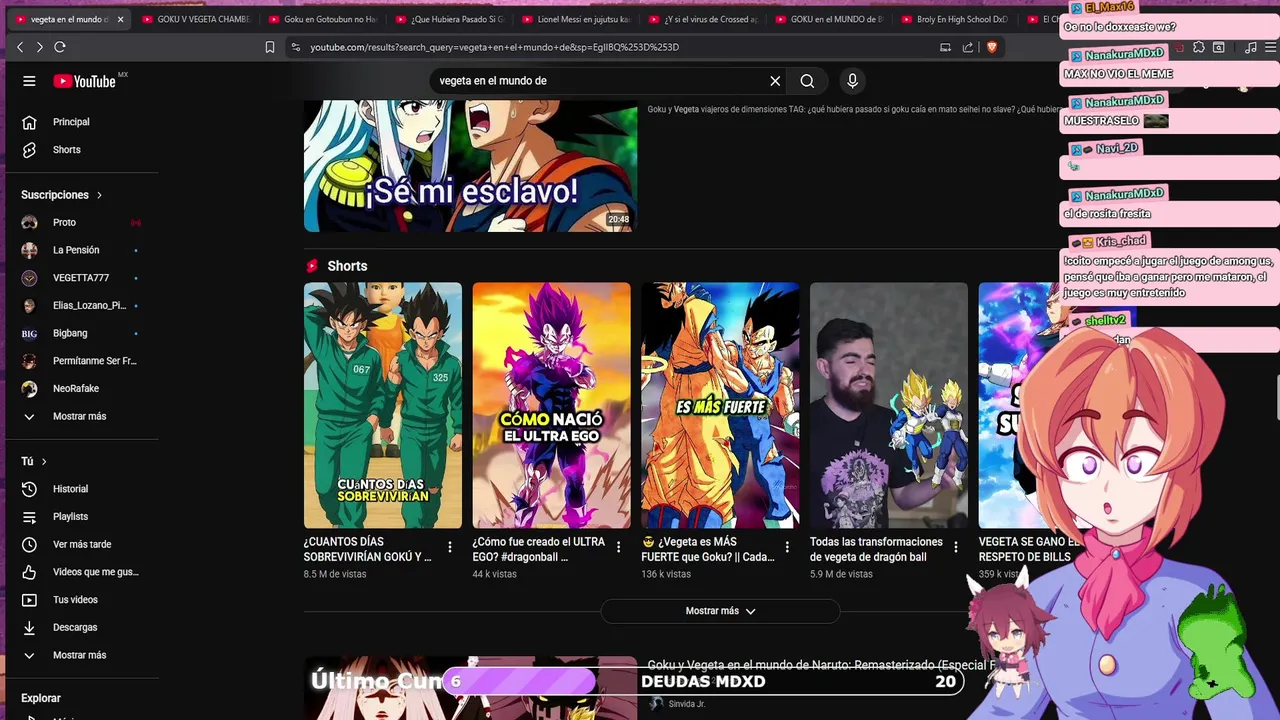Open Es más fuerte short thumbnail
This screenshot has width=1280, height=720.
[720, 405]
